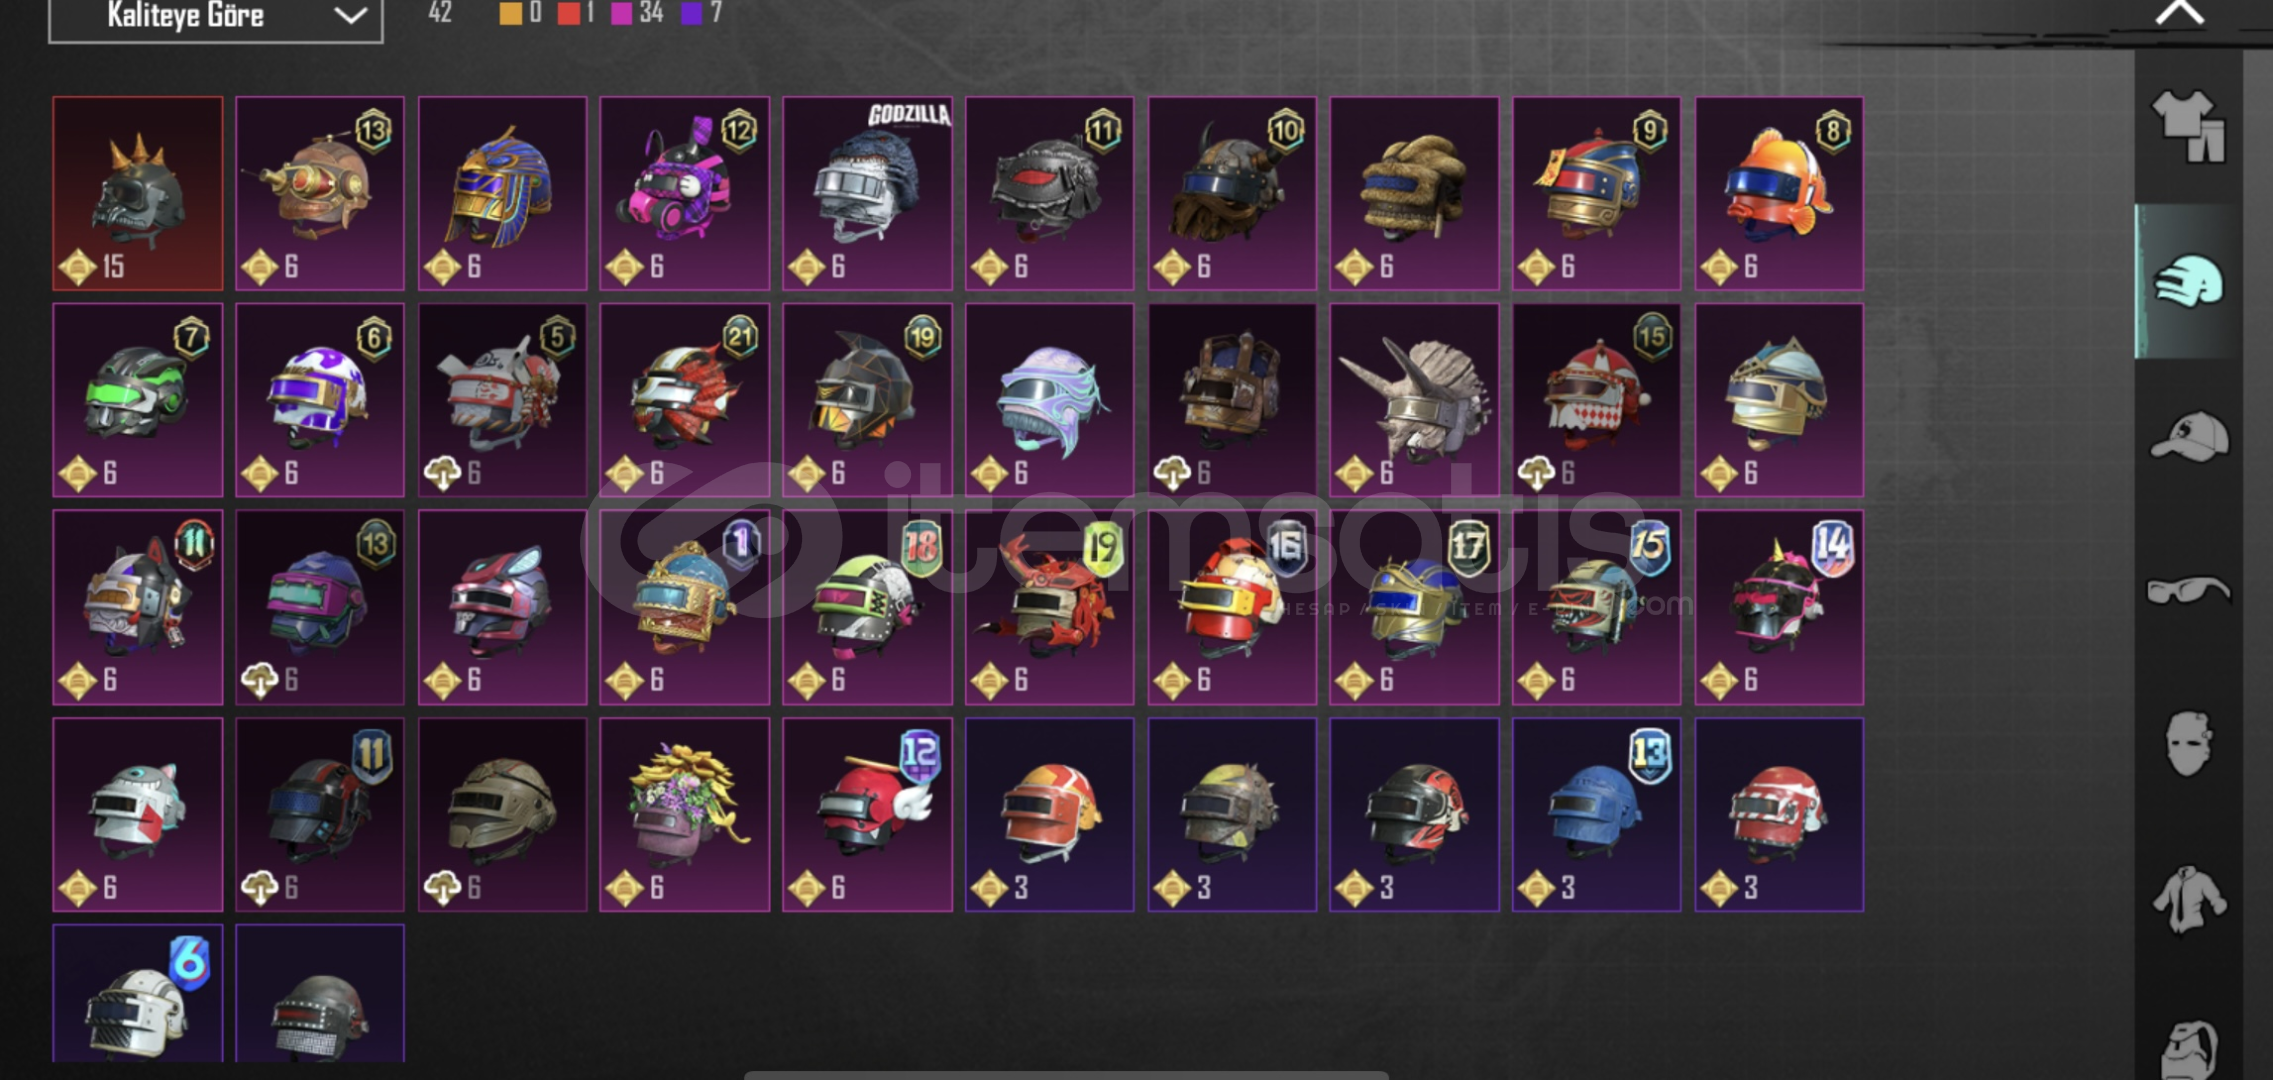Open the face mask category icon
Image resolution: width=2273 pixels, height=1080 pixels.
2189,744
